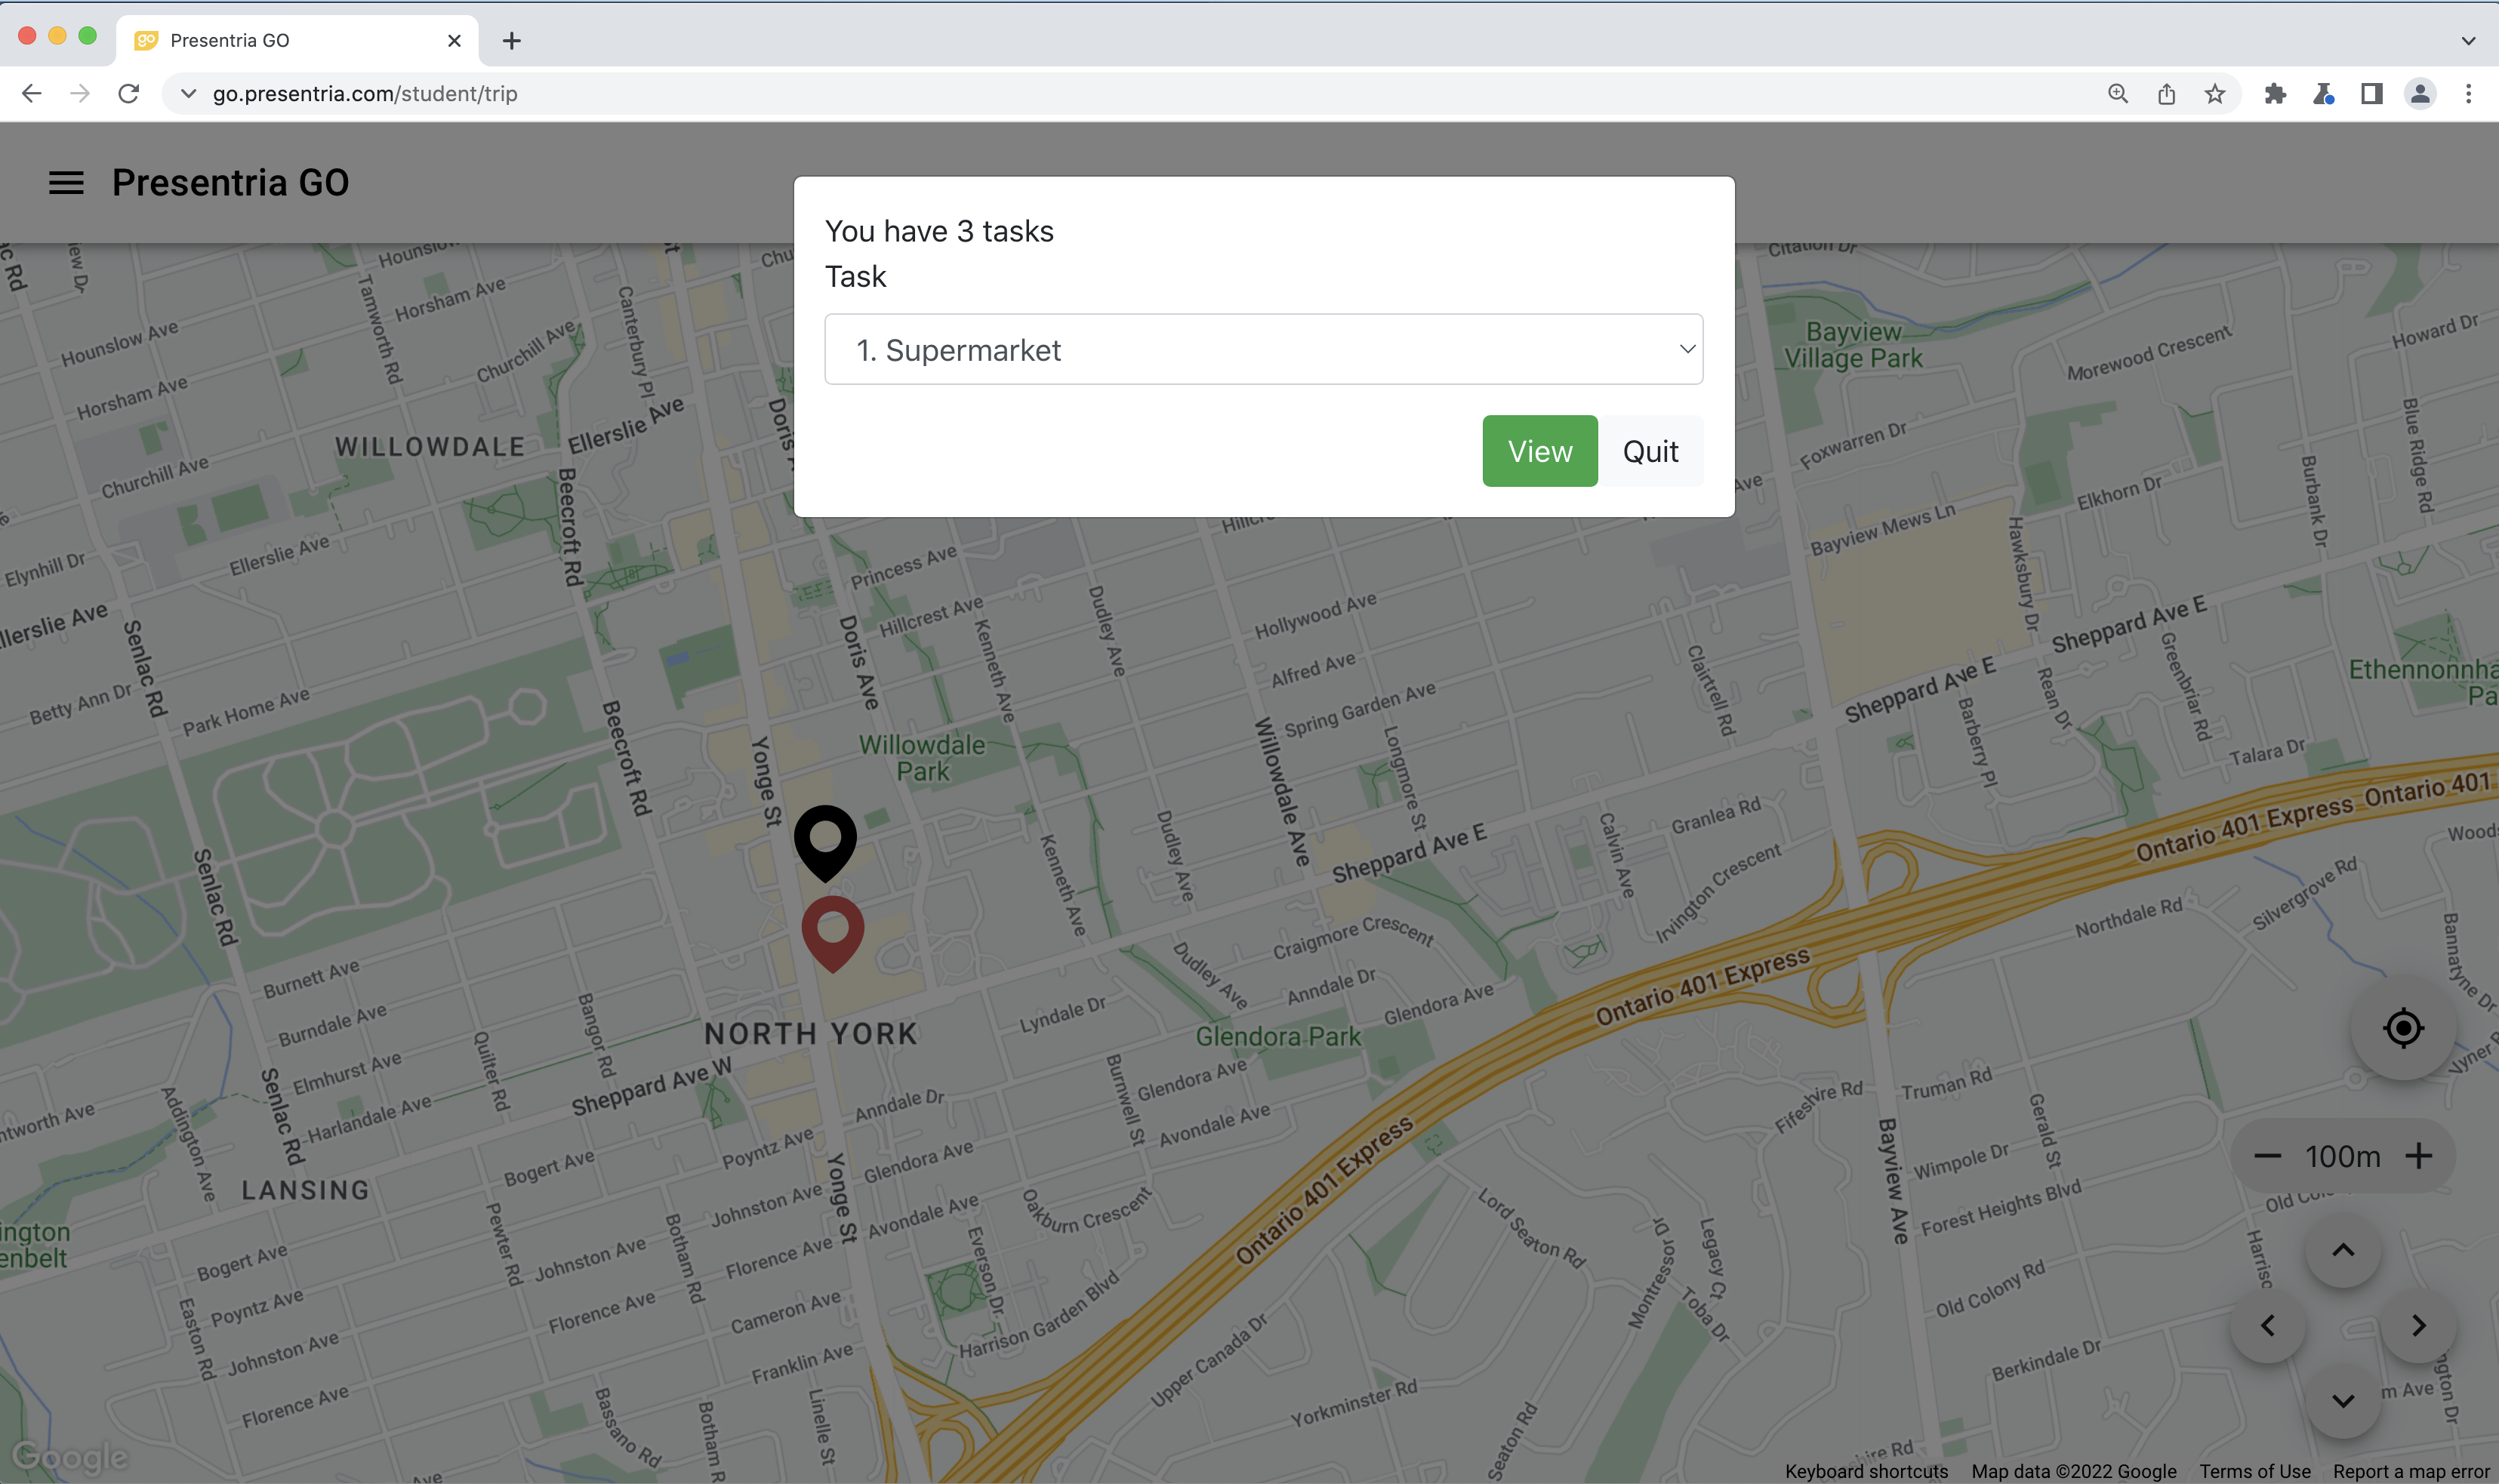Click the NORTH YORK map label
The image size is (2499, 1484).
pos(810,1034)
